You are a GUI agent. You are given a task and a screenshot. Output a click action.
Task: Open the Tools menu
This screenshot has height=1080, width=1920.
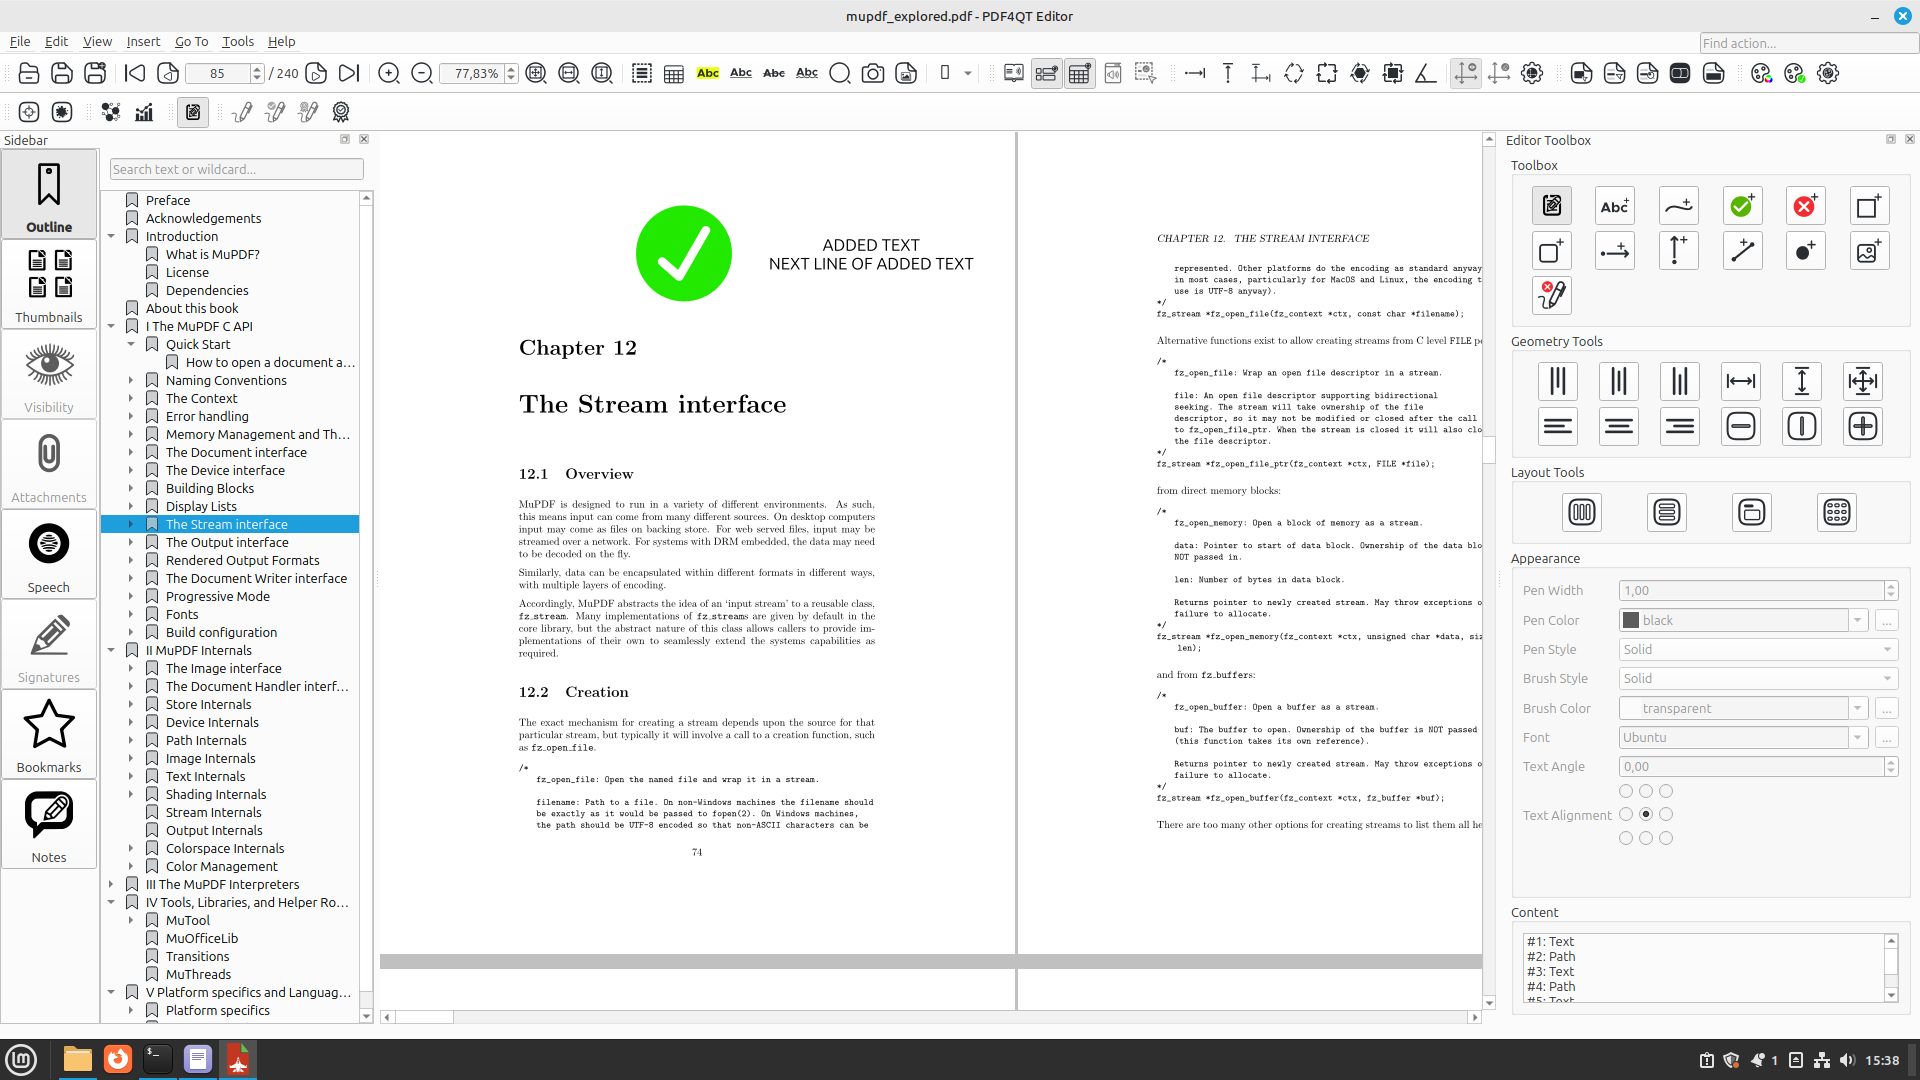(x=238, y=42)
